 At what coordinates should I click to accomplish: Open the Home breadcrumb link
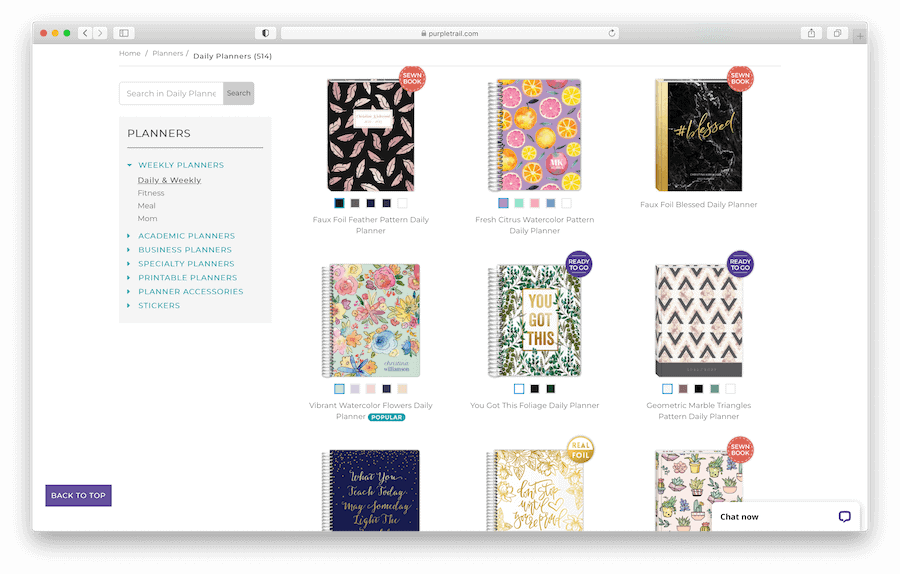point(130,53)
